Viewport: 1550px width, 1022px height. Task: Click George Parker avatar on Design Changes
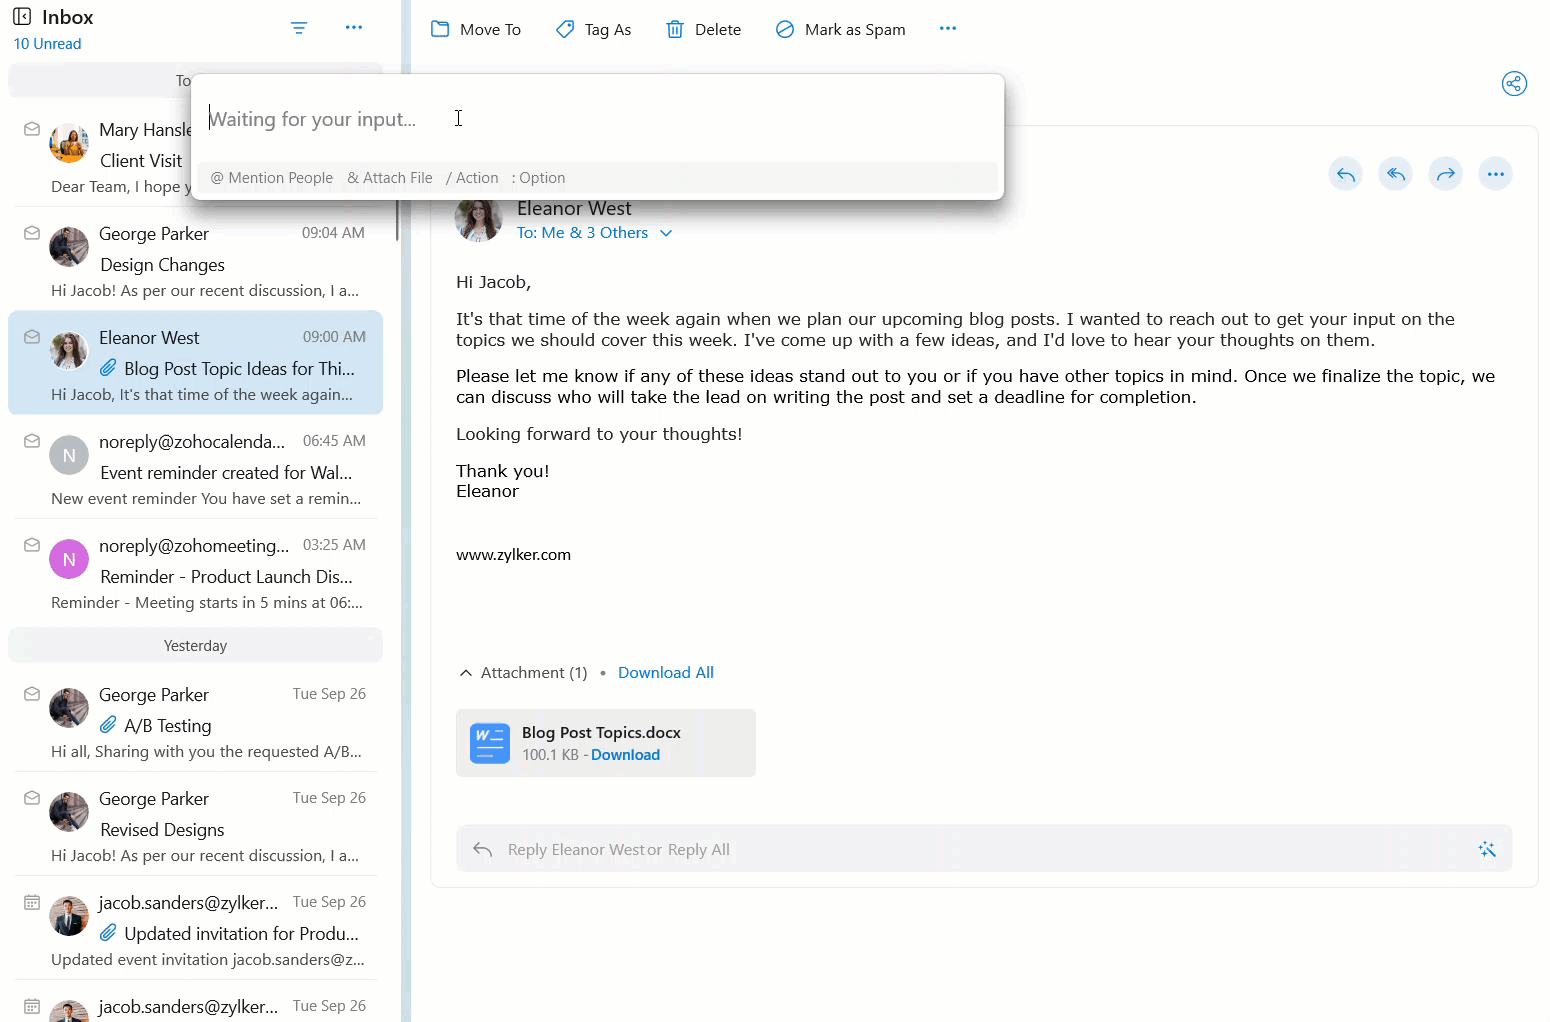point(69,247)
